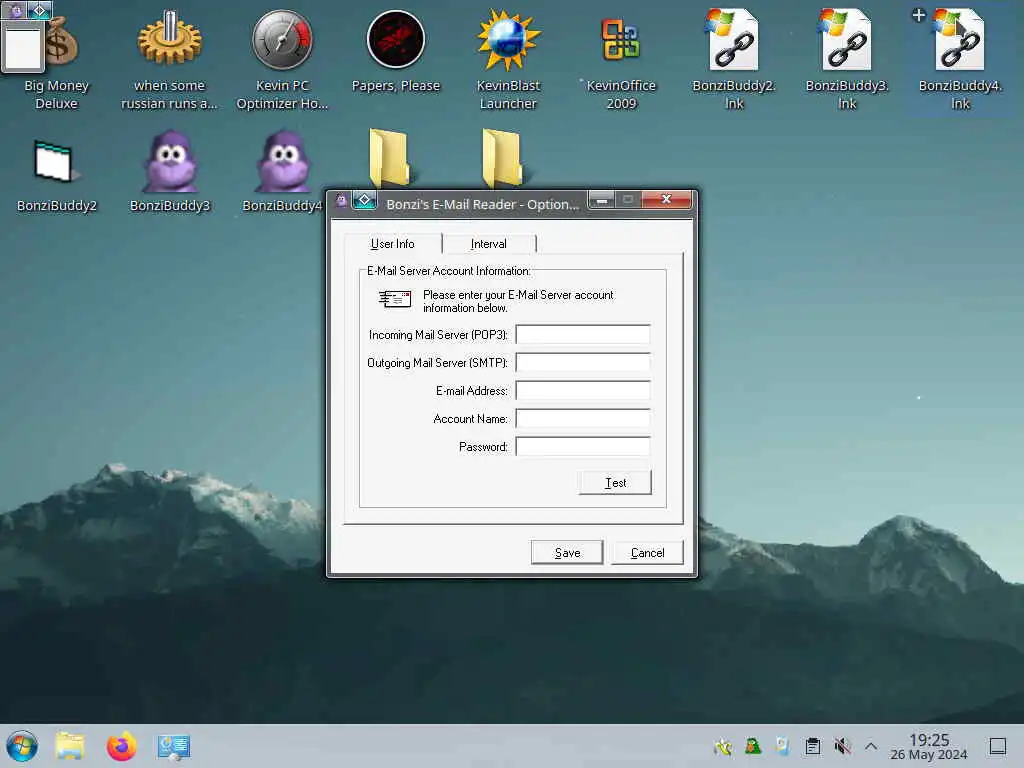This screenshot has width=1024, height=768.
Task: Focus the Account Name field
Action: pyautogui.click(x=583, y=419)
